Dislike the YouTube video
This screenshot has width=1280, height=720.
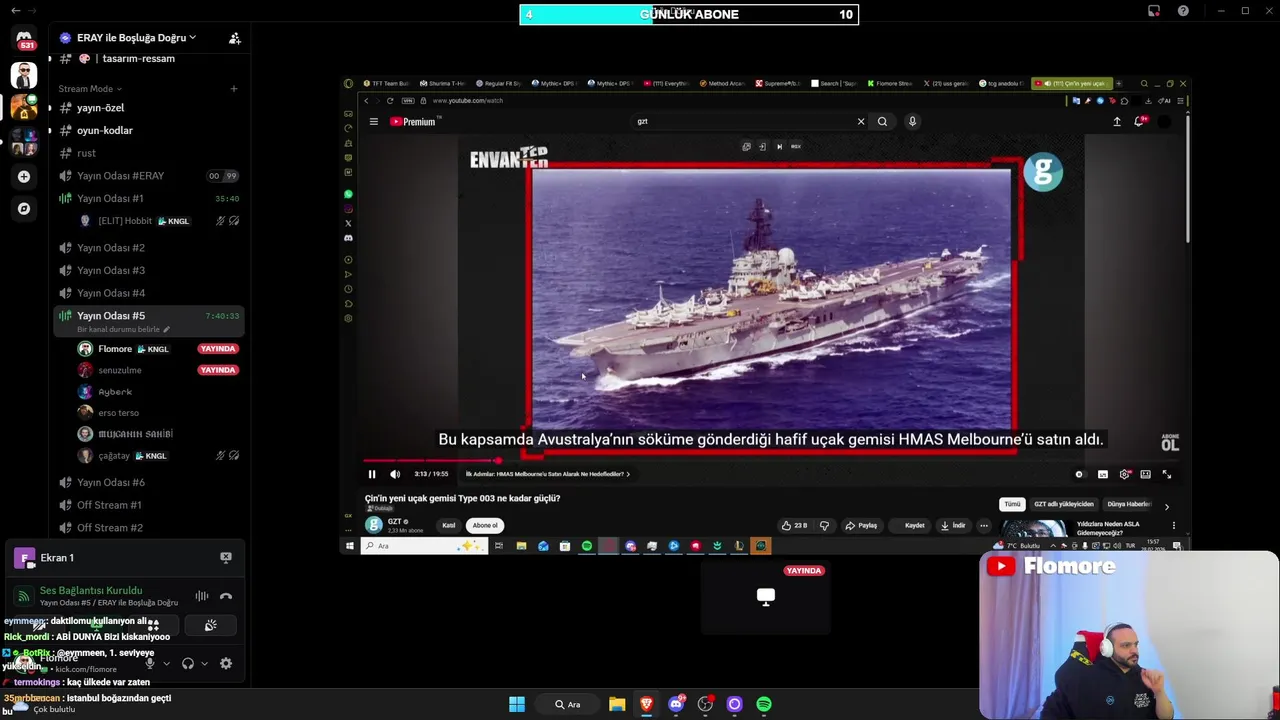pyautogui.click(x=824, y=525)
